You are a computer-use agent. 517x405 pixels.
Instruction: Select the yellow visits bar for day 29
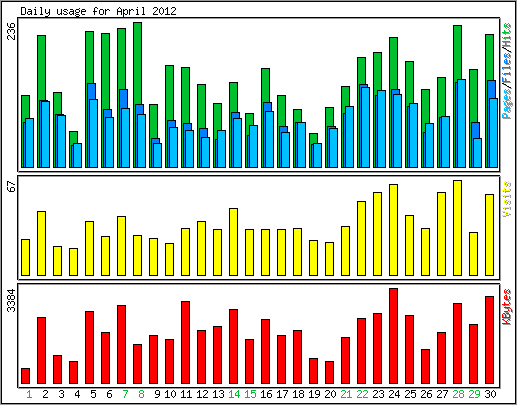[x=474, y=254]
